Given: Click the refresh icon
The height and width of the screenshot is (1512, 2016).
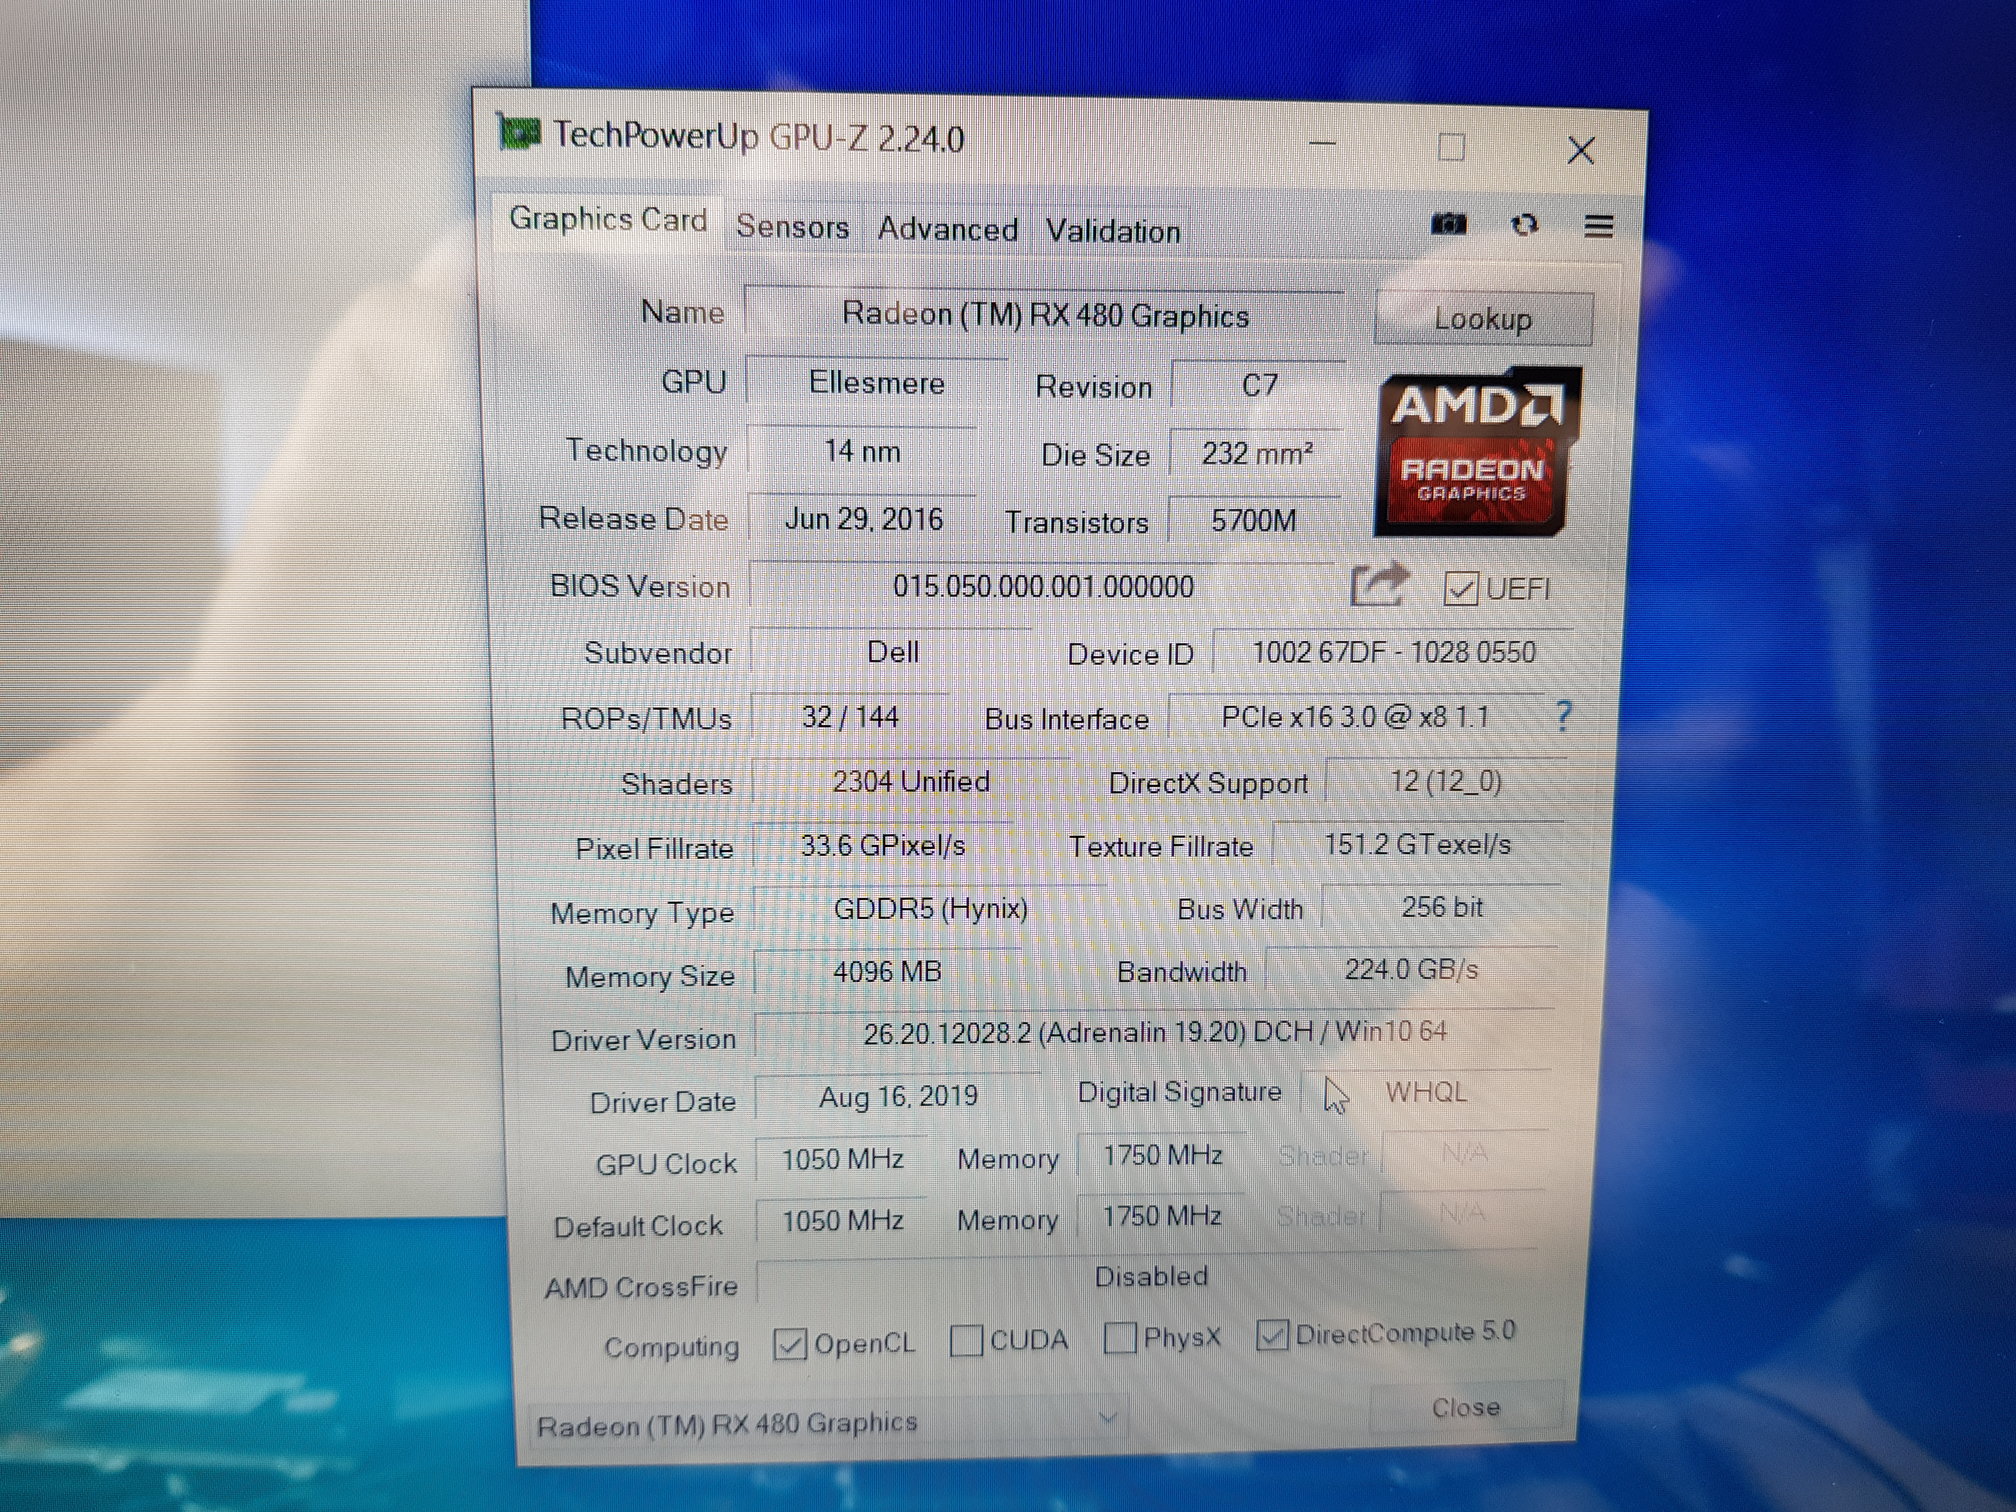Looking at the screenshot, I should tap(1524, 225).
